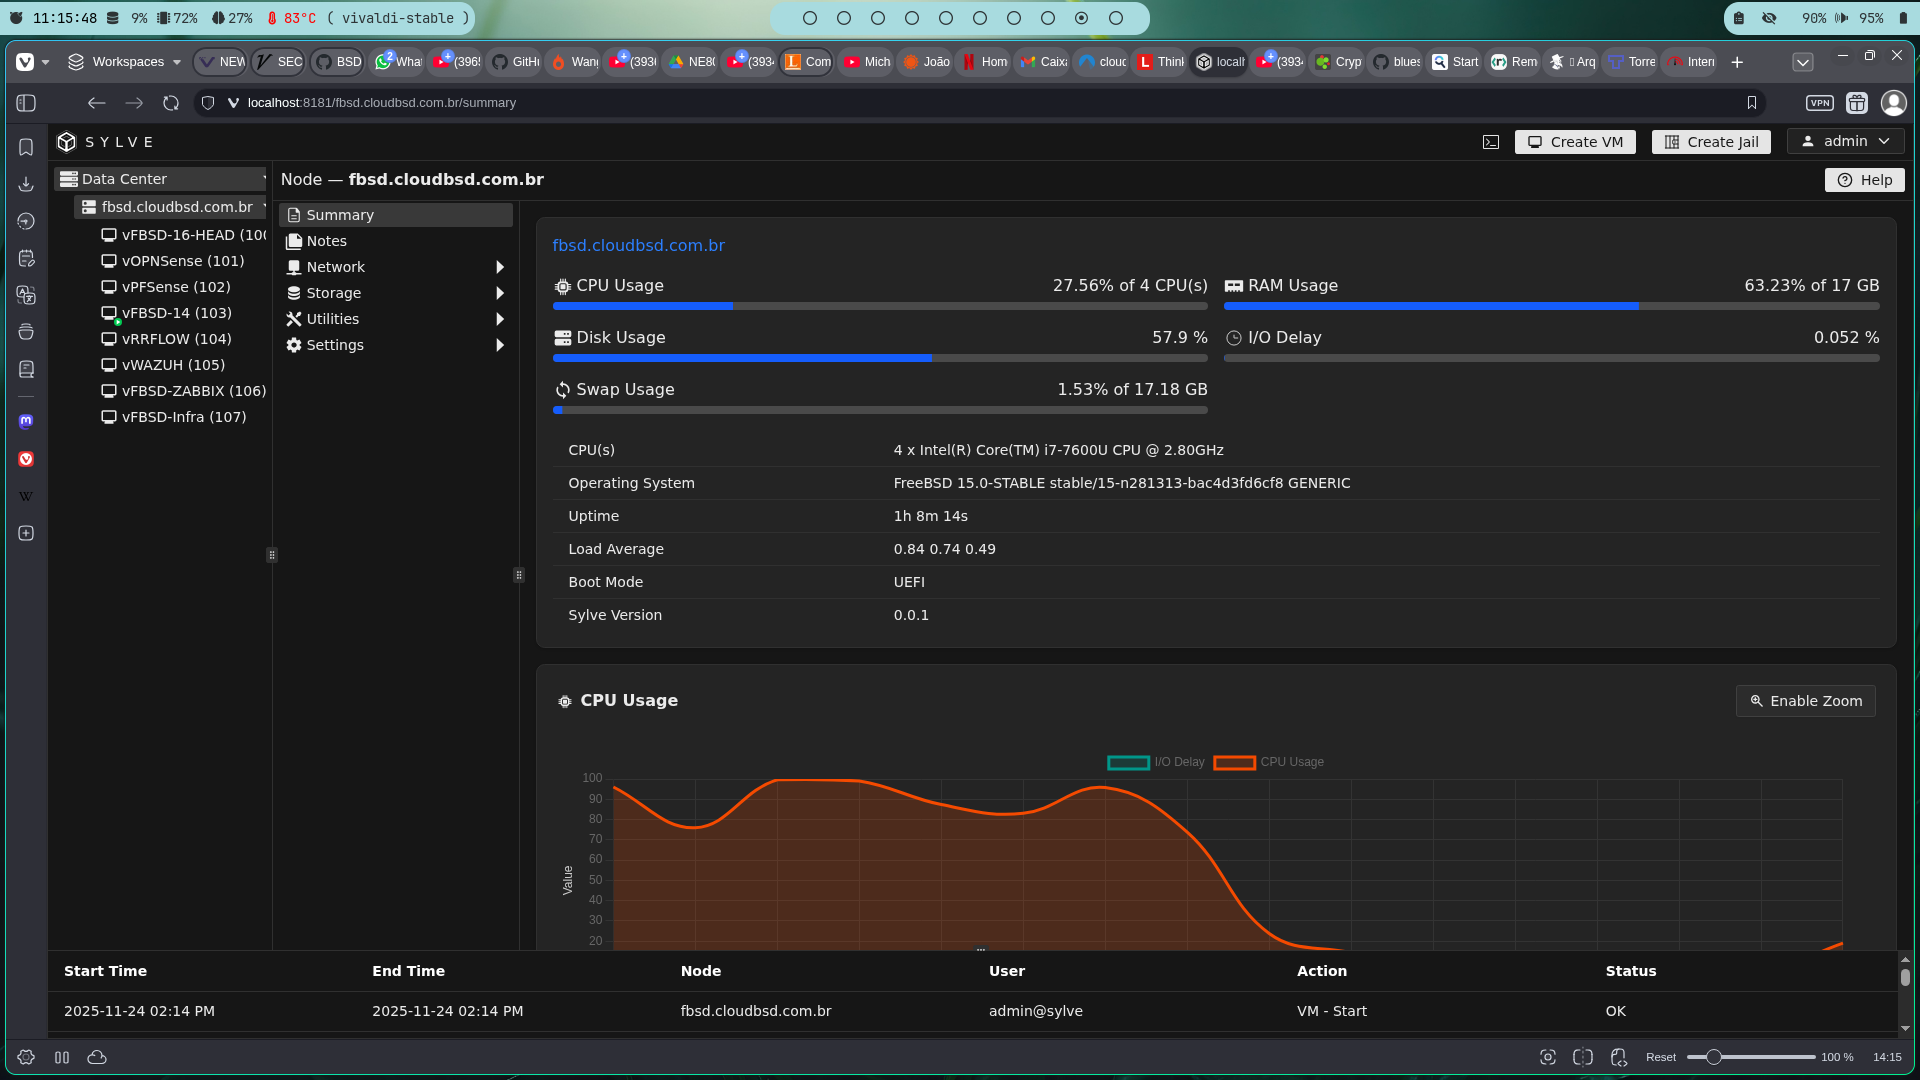Select the vFBSD-Infra (107) VM
This screenshot has width=1920, height=1080.
click(x=174, y=417)
